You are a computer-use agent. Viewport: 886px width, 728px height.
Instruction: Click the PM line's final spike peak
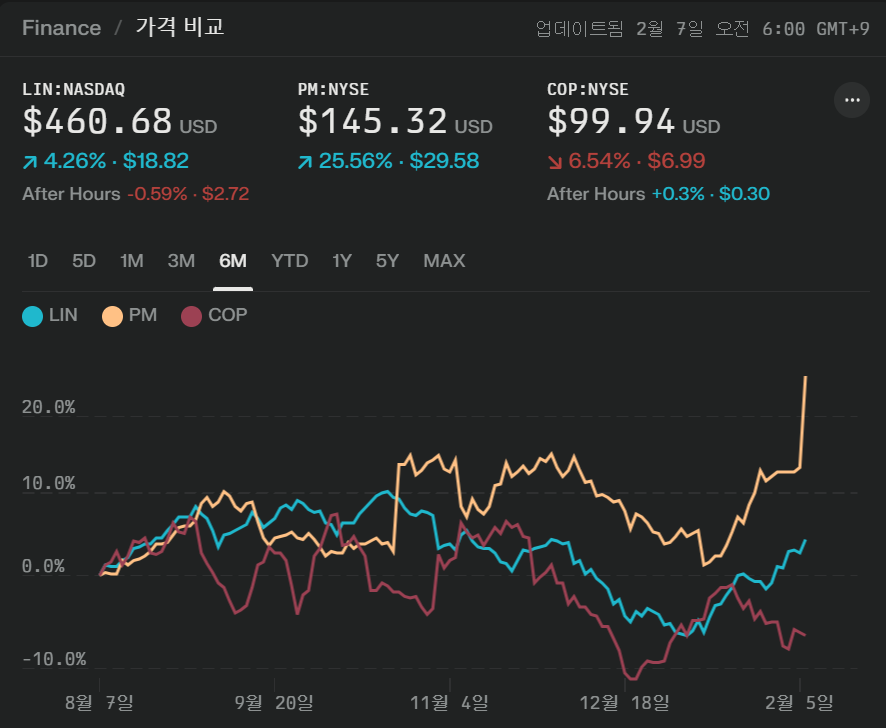pos(805,377)
